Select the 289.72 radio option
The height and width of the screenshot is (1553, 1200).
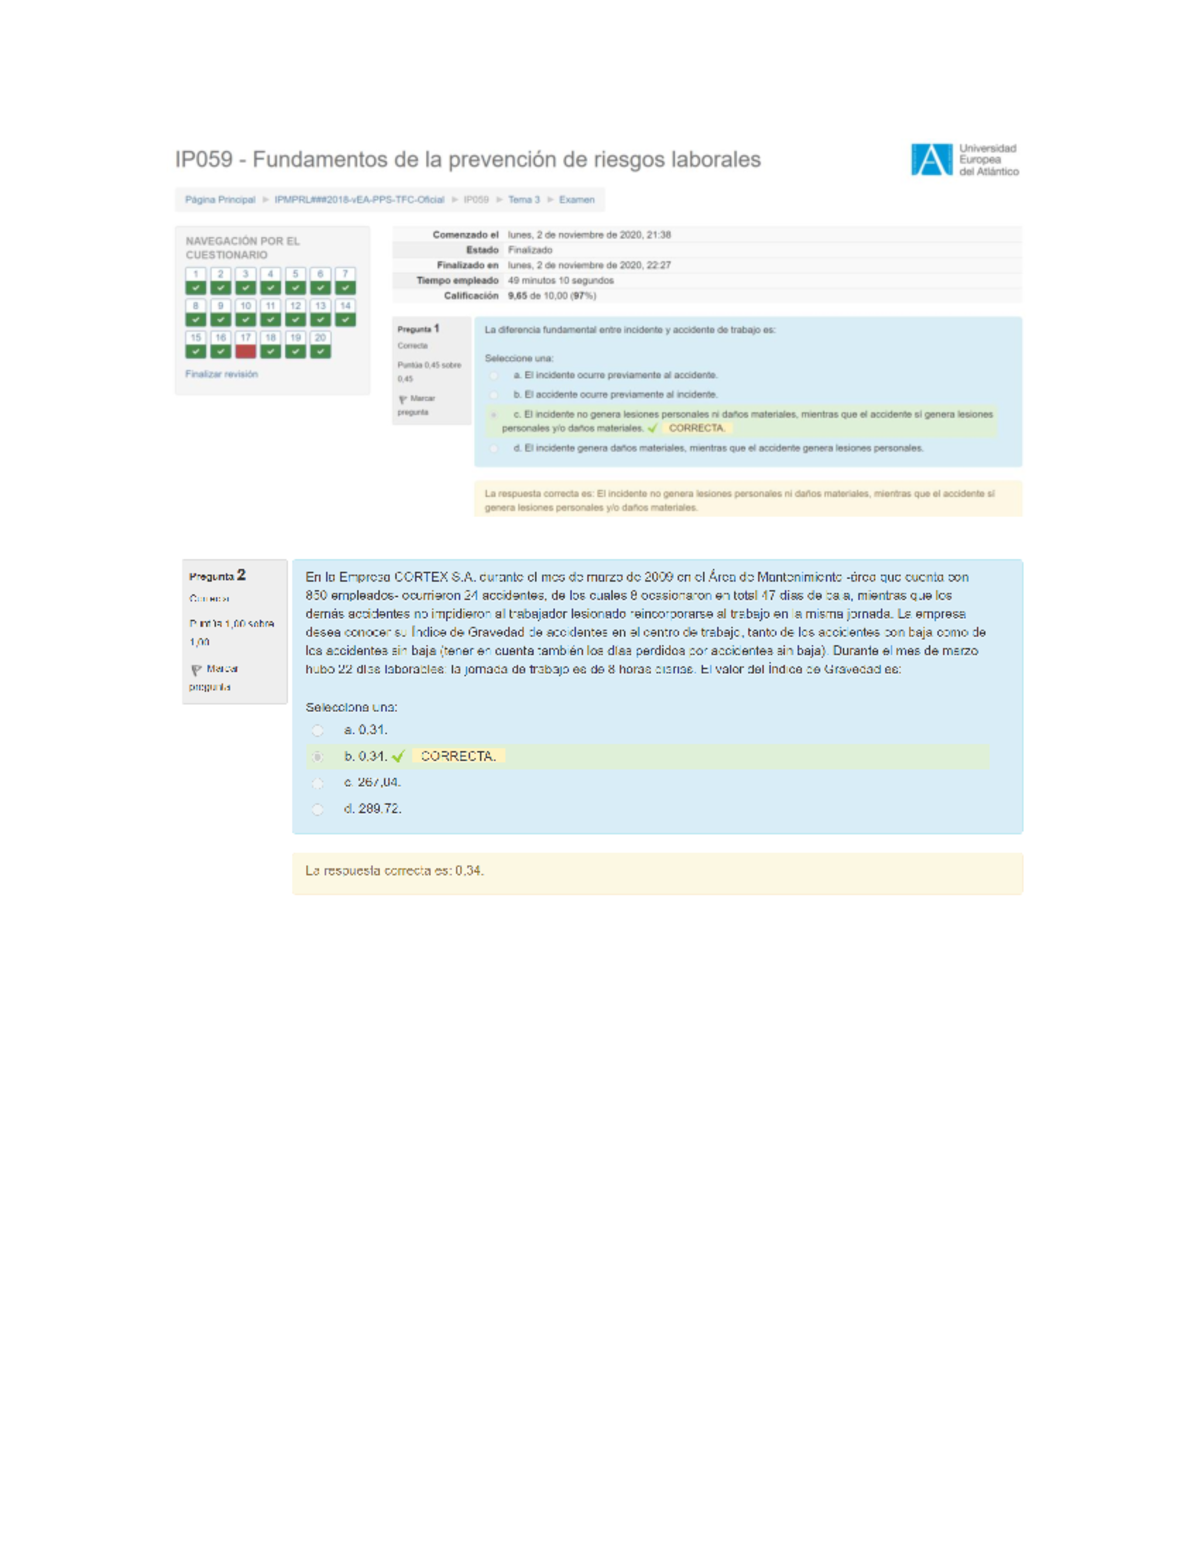pos(317,809)
